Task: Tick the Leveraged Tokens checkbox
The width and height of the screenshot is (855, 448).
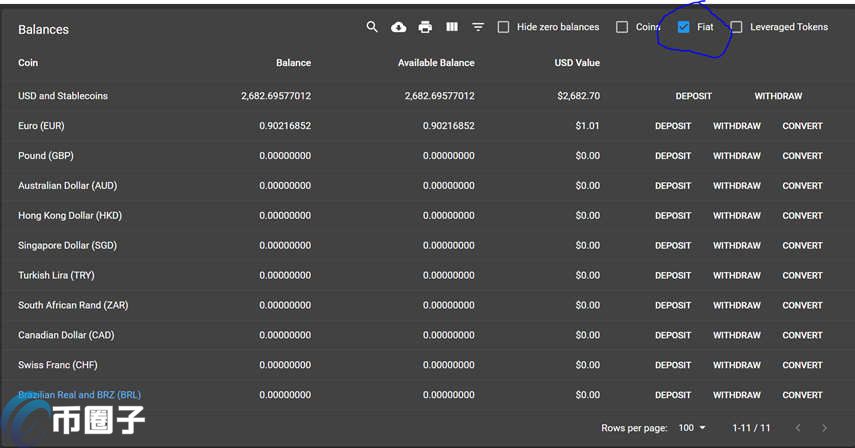Action: (x=736, y=27)
